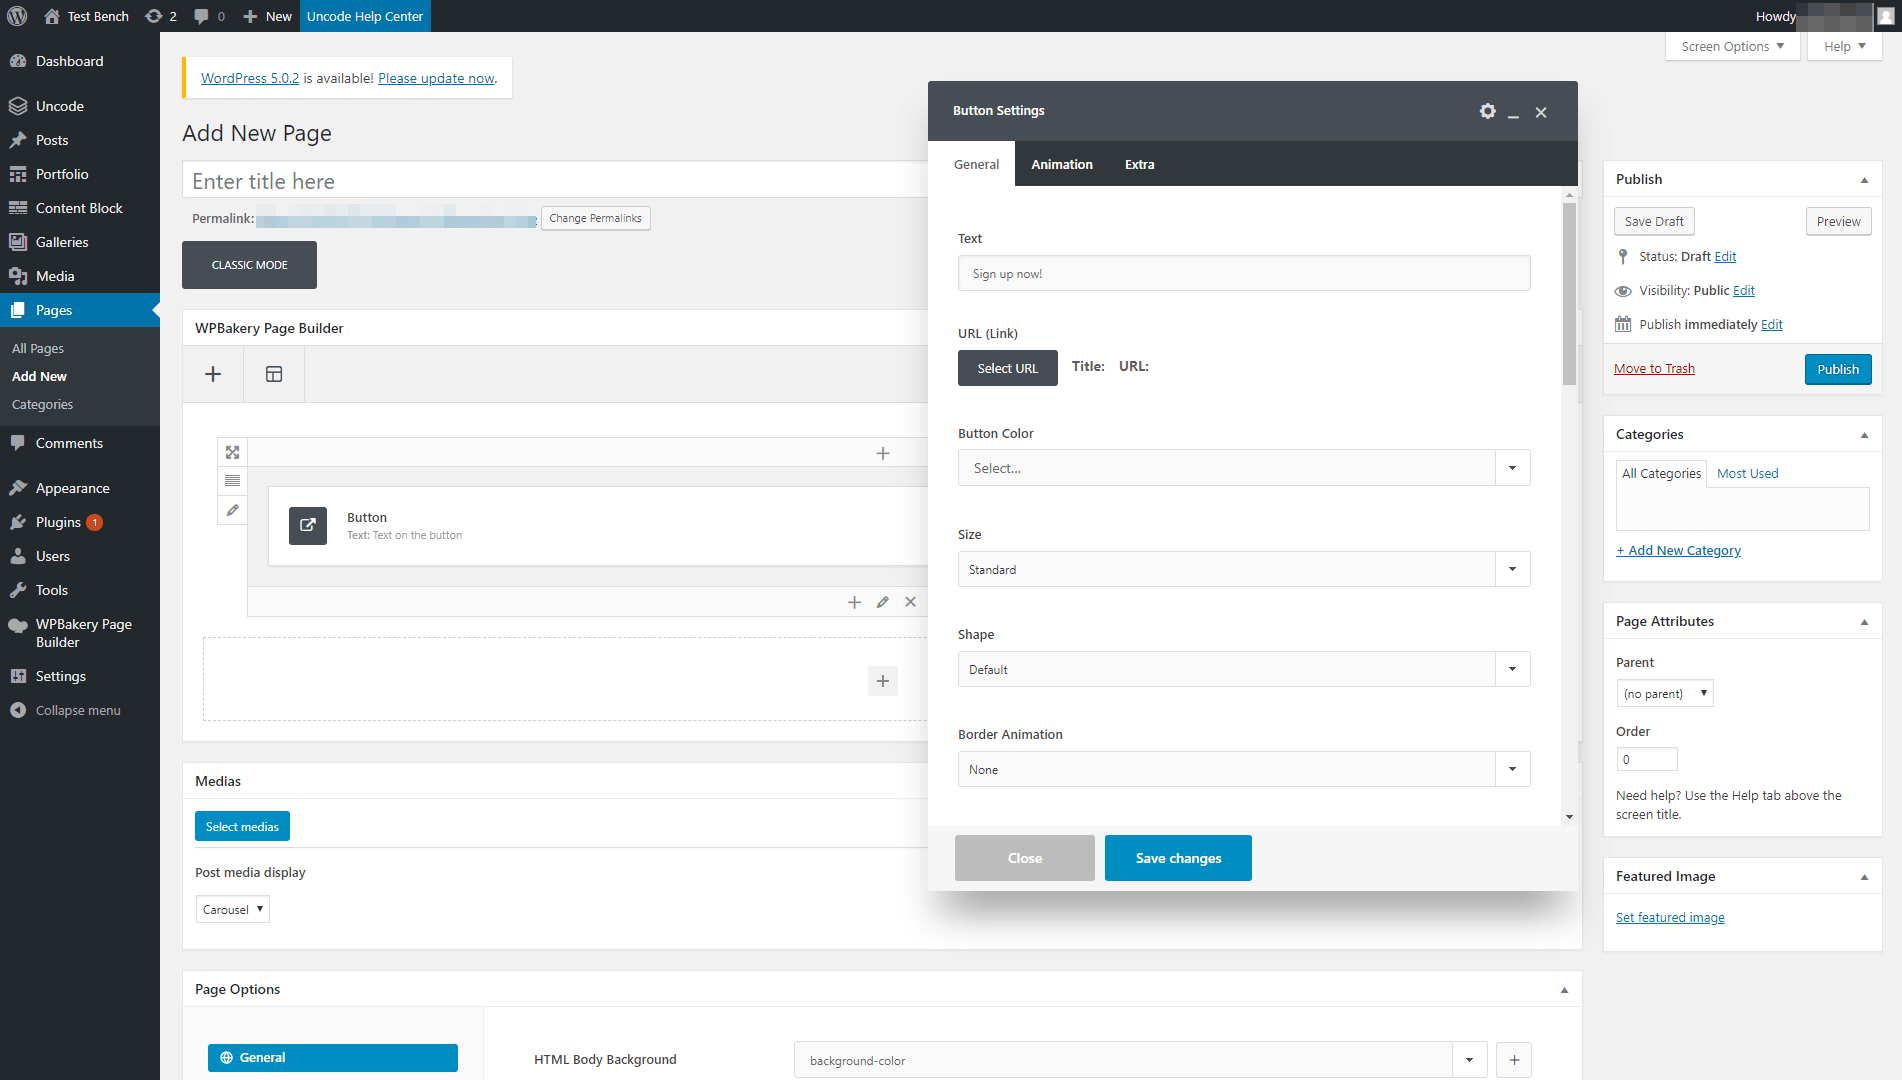
Task: Switch to the Extra tab
Action: pos(1139,164)
